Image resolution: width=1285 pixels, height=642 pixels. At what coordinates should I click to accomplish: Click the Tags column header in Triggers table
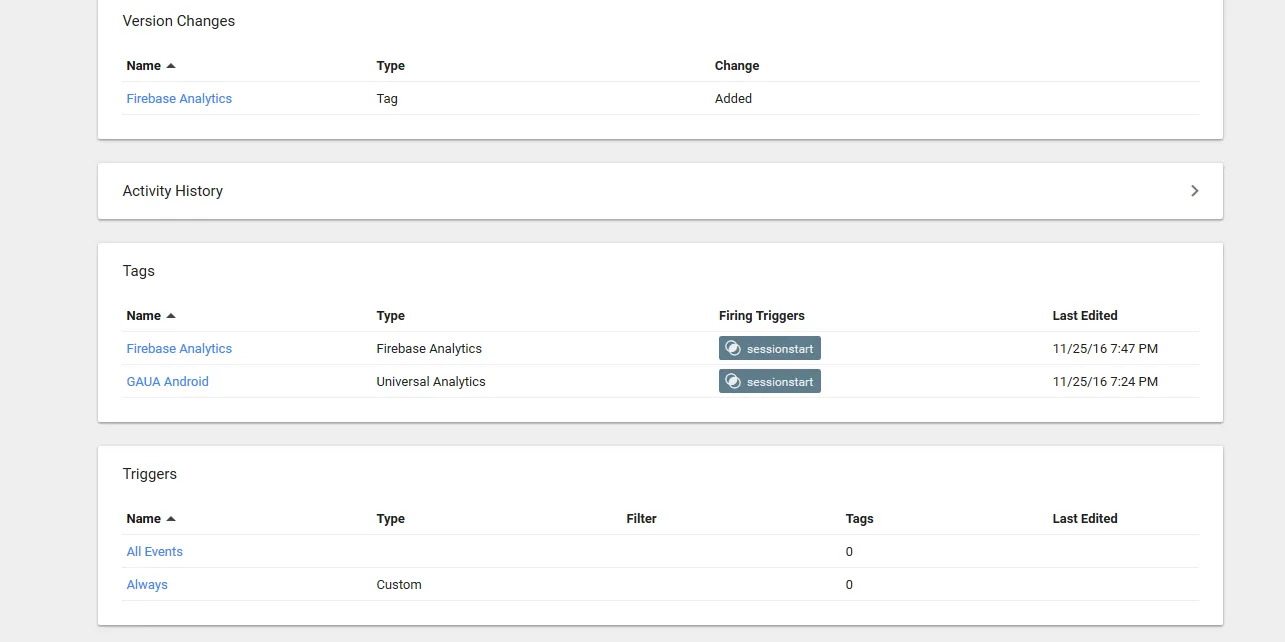click(x=859, y=519)
